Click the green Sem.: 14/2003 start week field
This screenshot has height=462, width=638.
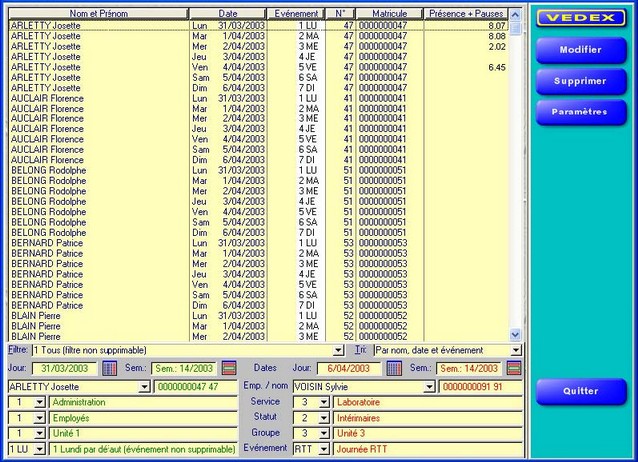(x=184, y=368)
